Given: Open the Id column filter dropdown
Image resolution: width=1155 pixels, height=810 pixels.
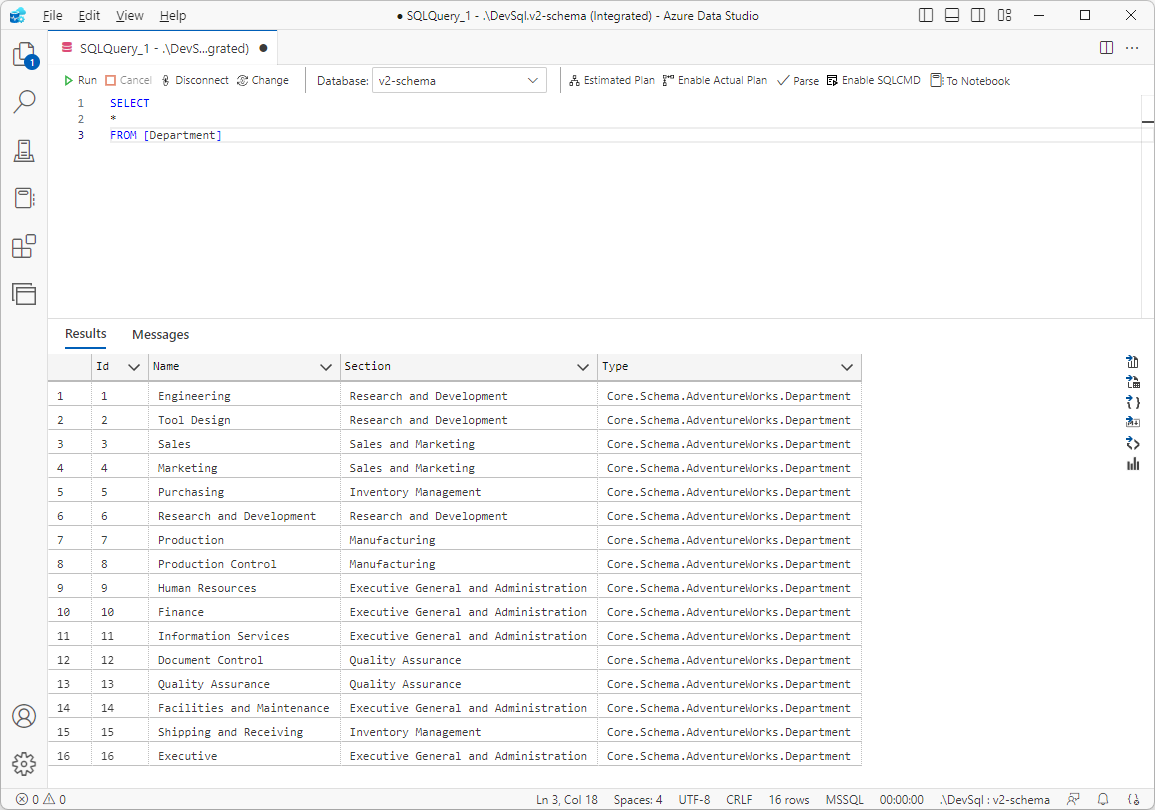Looking at the screenshot, I should click(x=134, y=367).
